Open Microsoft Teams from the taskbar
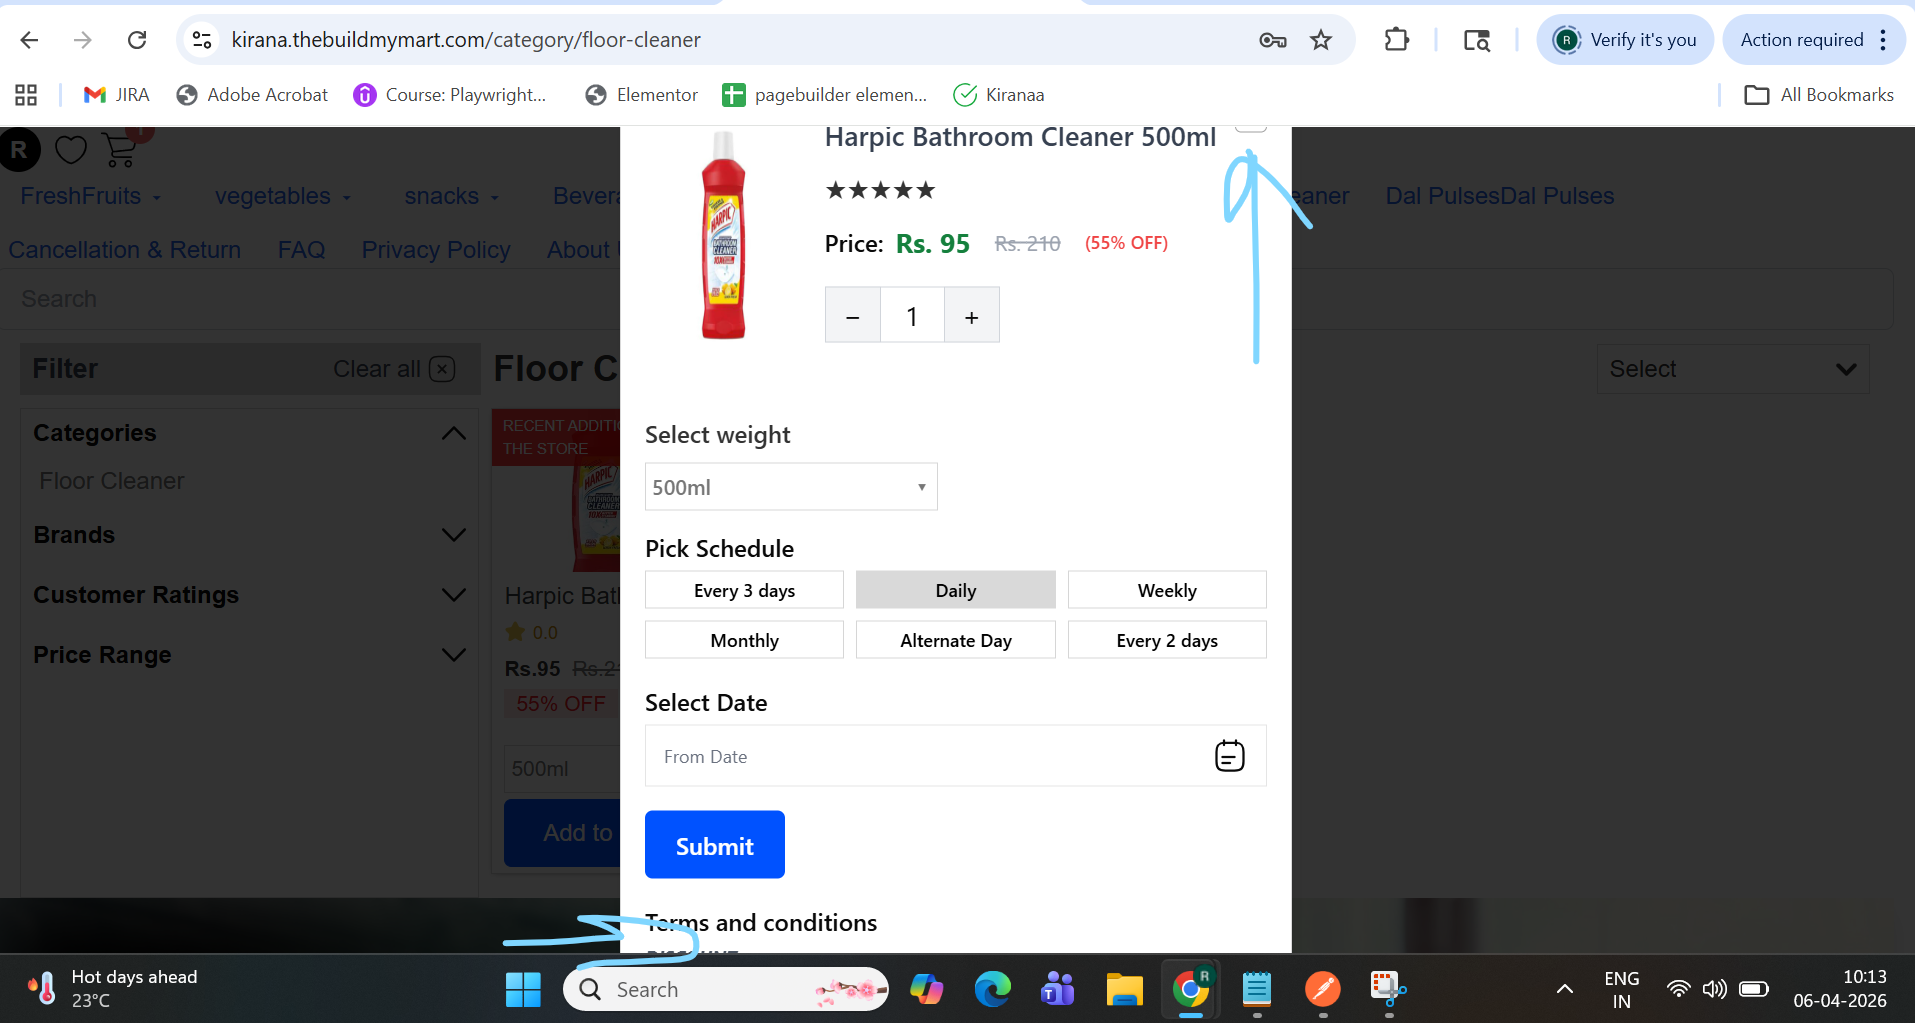This screenshot has width=1915, height=1023. click(x=1058, y=990)
